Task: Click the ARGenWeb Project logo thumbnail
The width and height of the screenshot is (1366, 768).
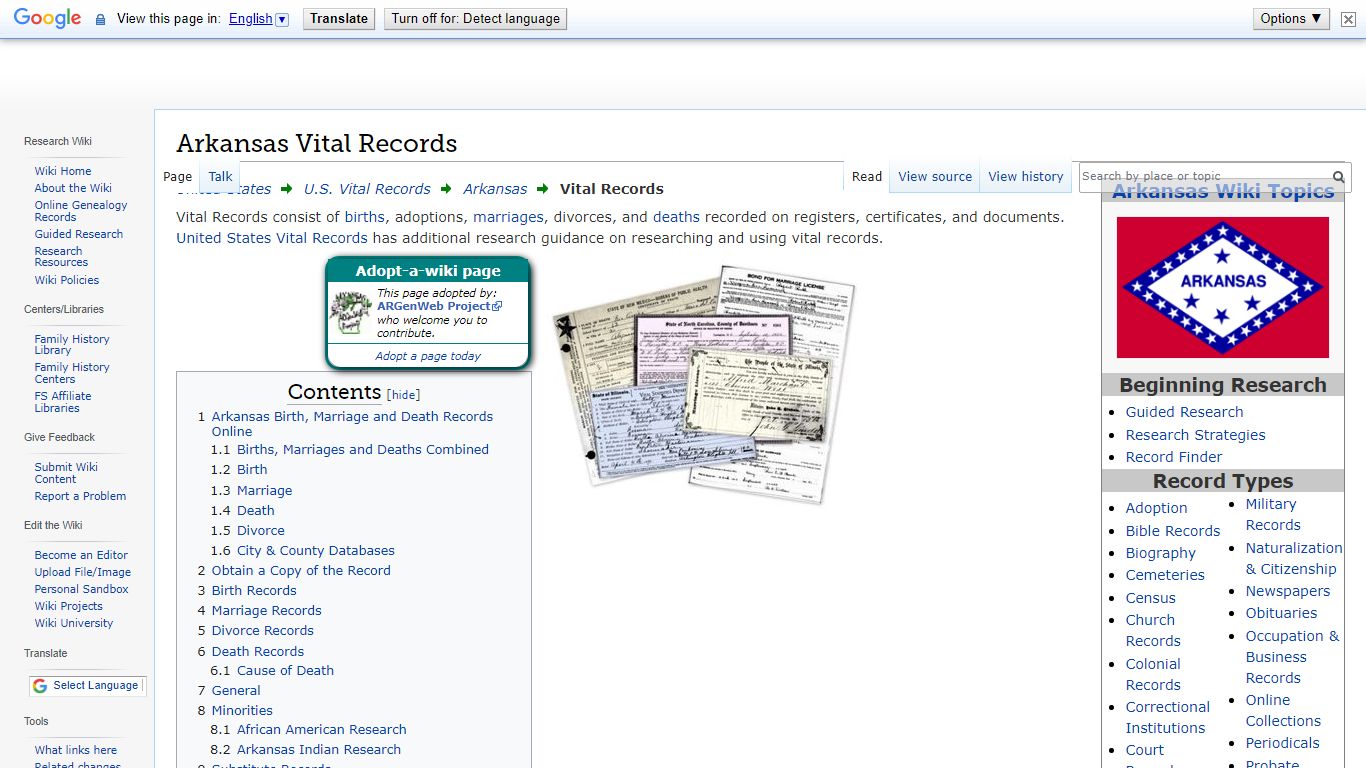Action: 351,313
